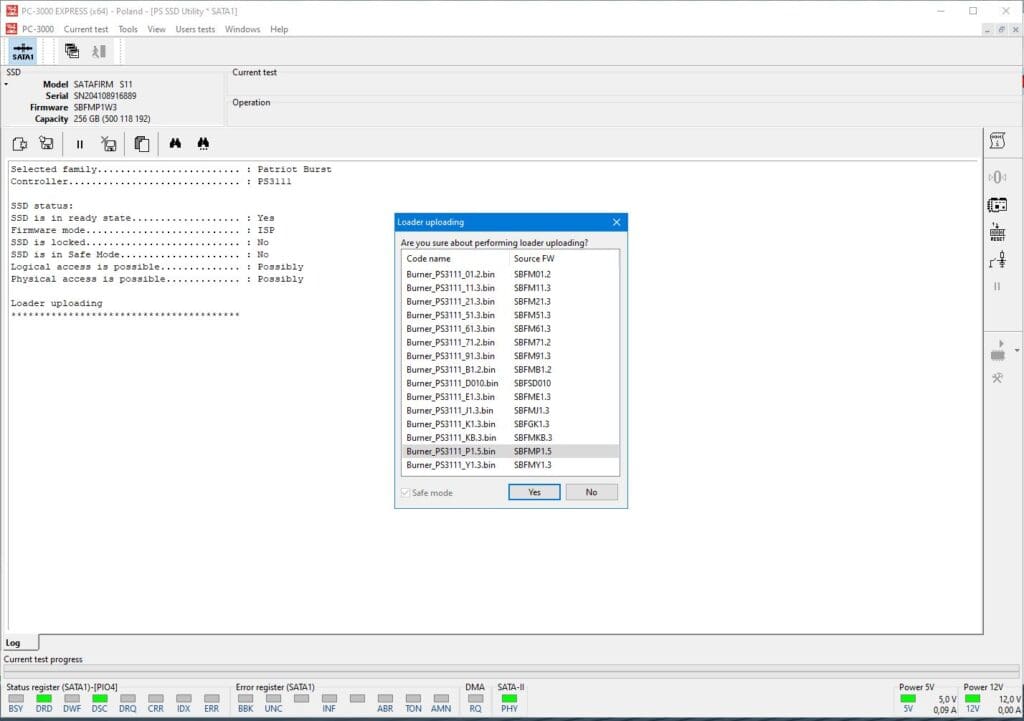Open dropdown arrow beside chip icon in the sidebar
Image resolution: width=1024 pixels, height=721 pixels.
click(x=1017, y=351)
